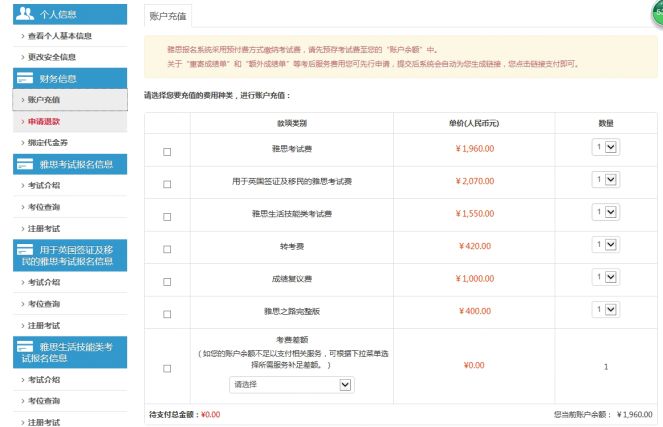Open quantity dropdown for 雅思之路完整版
Image resolution: width=663 pixels, height=427 pixels.
tap(606, 310)
